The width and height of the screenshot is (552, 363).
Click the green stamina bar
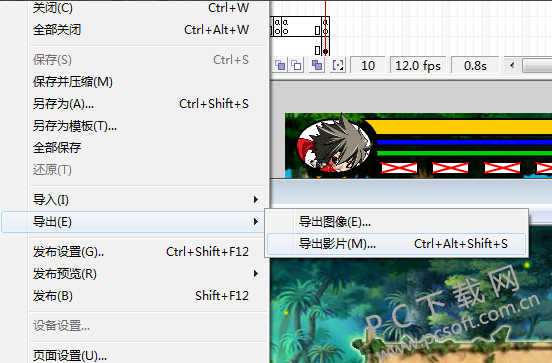(x=464, y=153)
